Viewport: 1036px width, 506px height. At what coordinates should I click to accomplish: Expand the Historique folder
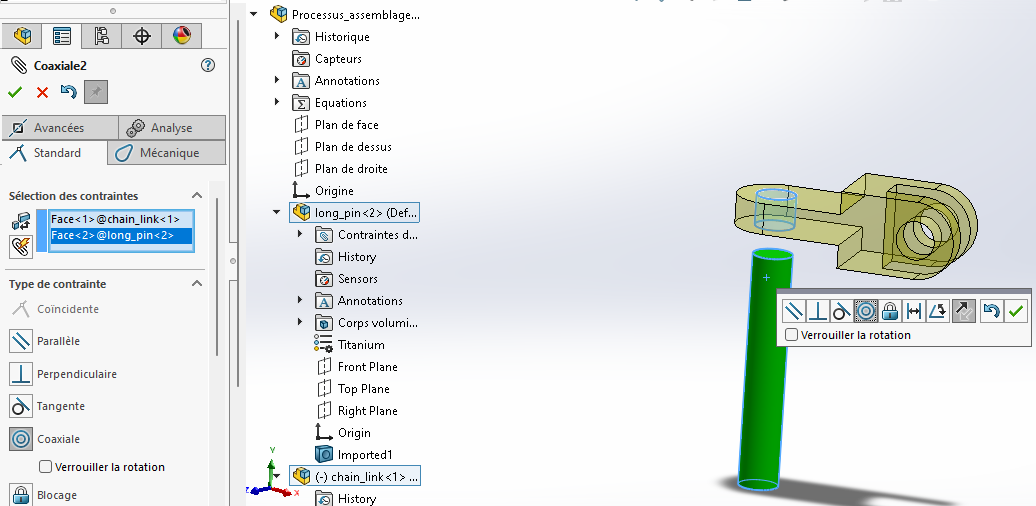point(277,36)
